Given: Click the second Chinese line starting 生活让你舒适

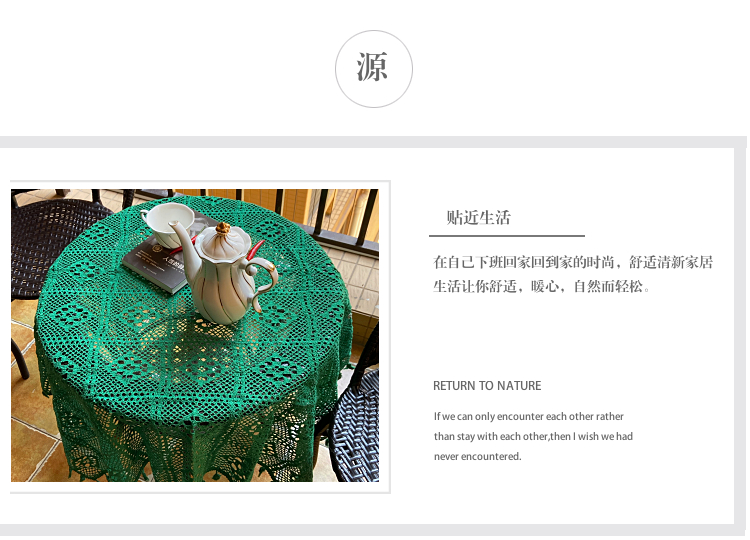Looking at the screenshot, I should coord(541,287).
